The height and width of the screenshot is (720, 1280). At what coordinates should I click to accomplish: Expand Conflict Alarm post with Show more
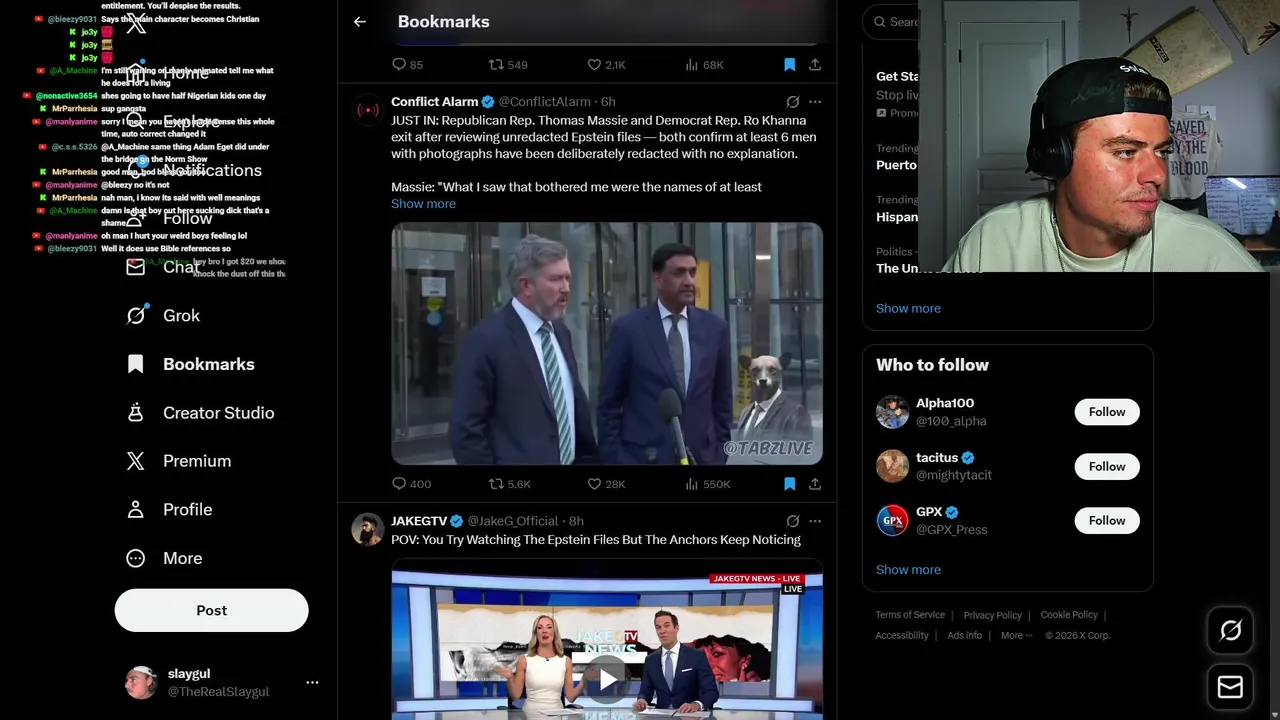[x=423, y=204]
